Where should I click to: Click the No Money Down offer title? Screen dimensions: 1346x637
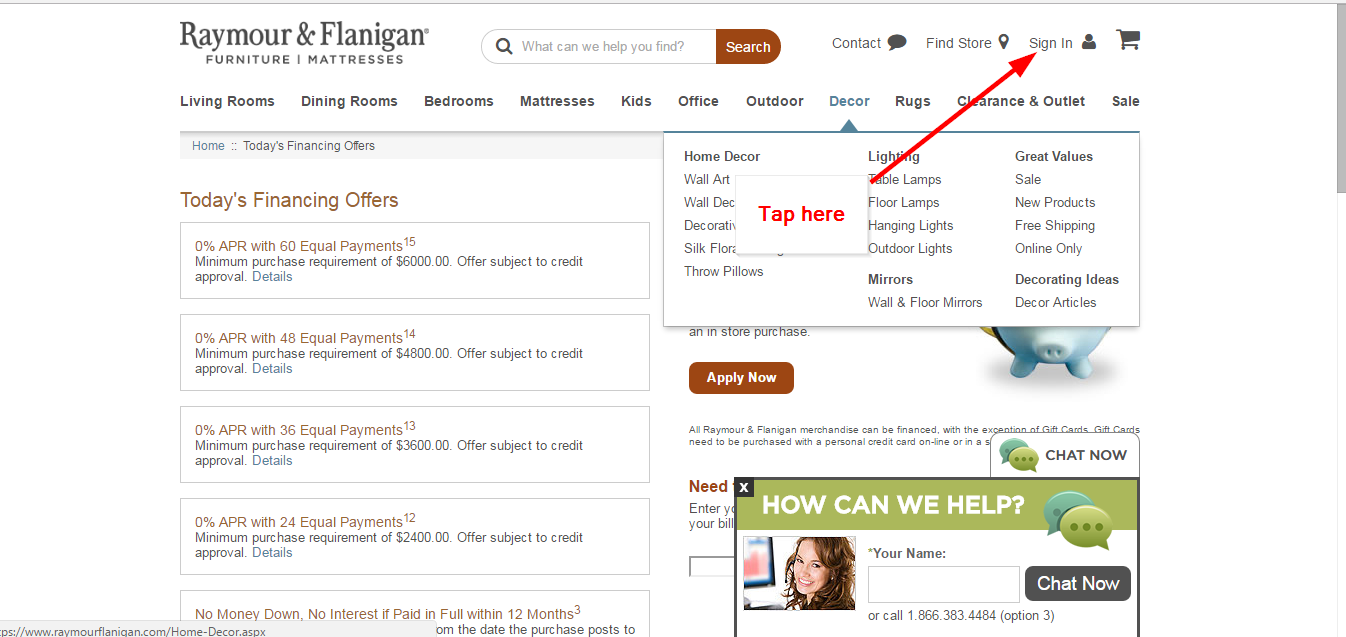[387, 613]
